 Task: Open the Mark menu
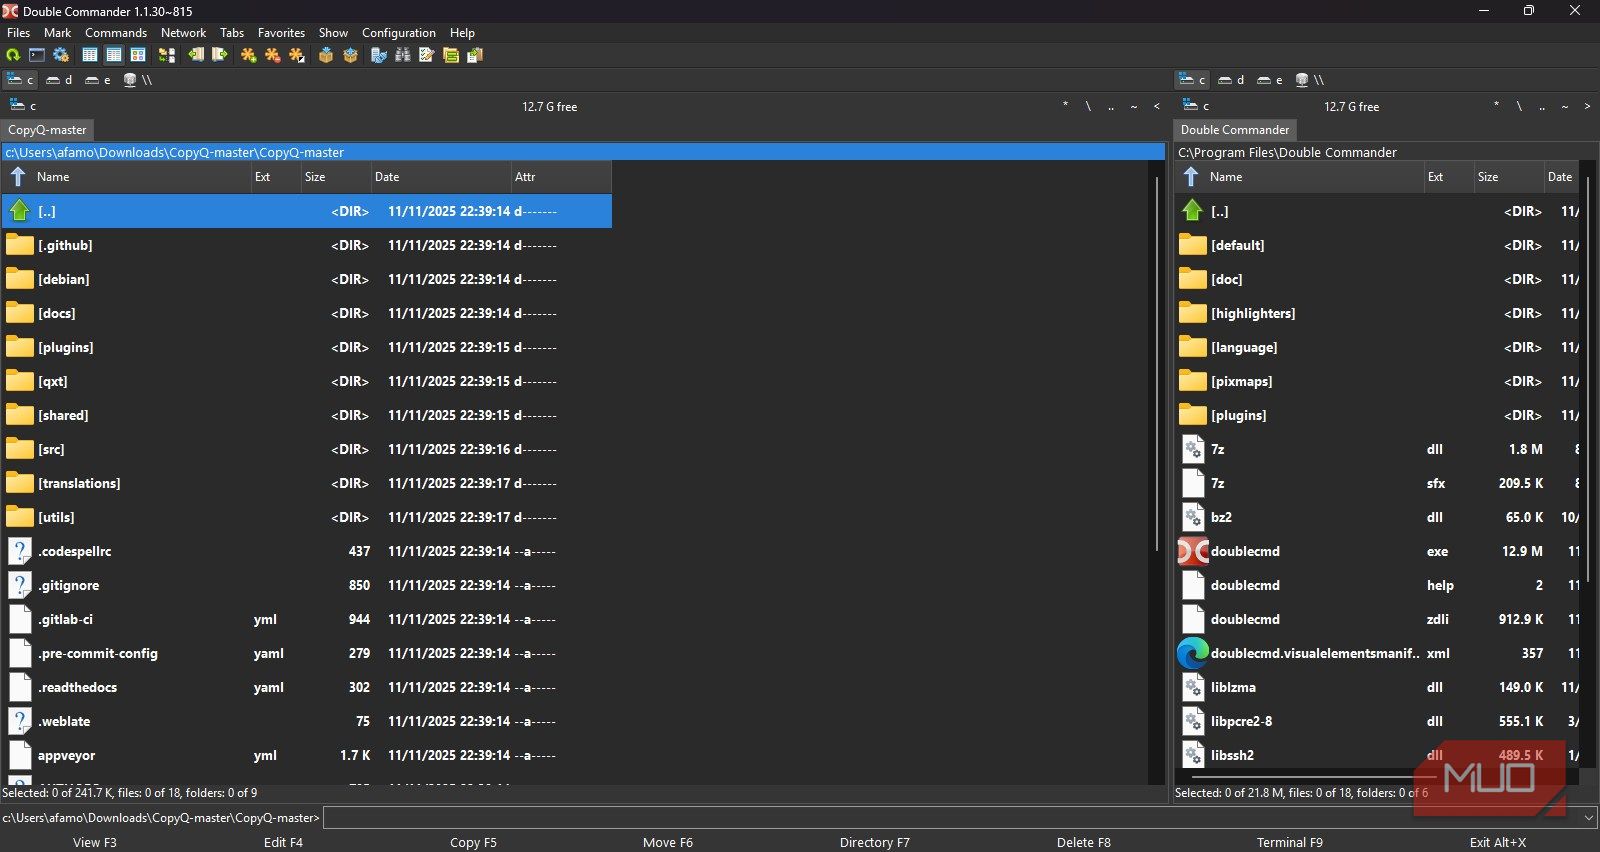tap(57, 33)
